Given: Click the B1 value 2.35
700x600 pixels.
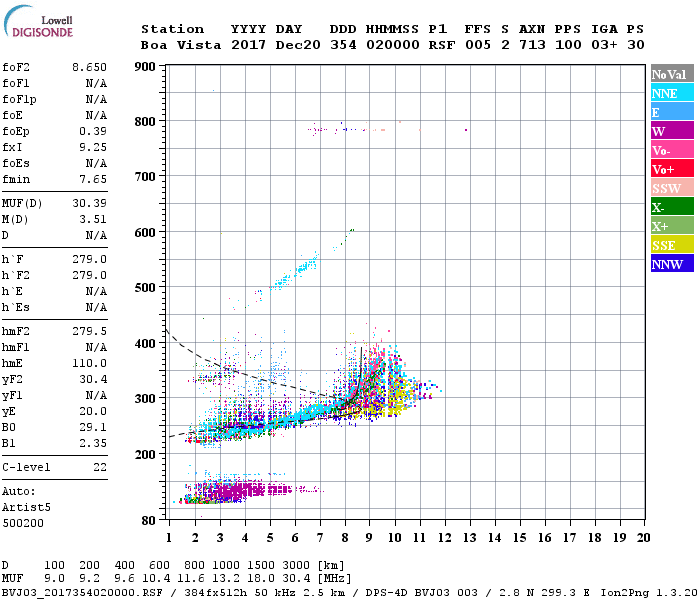Looking at the screenshot, I should coord(93,444).
